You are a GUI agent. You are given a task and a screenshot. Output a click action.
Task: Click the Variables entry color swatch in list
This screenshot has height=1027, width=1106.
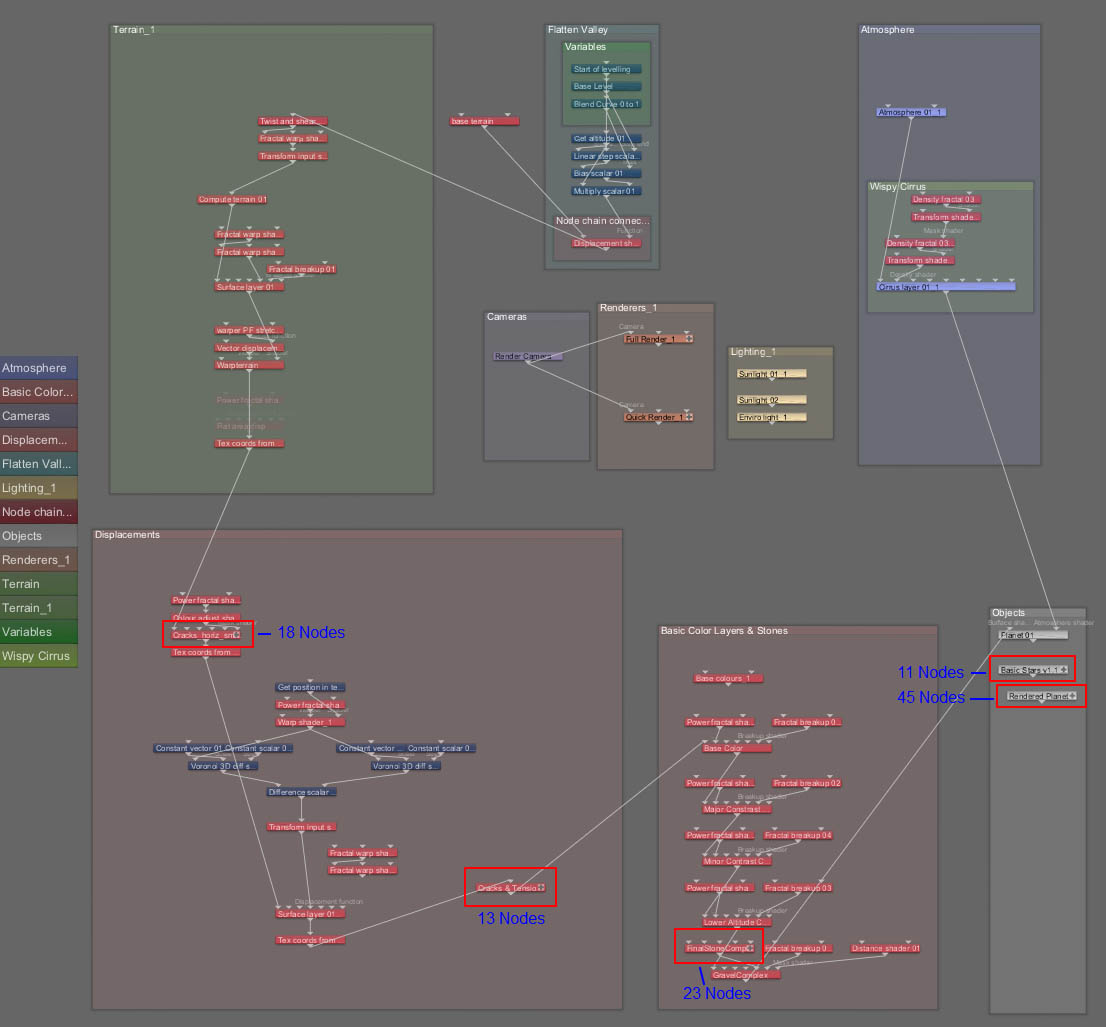[39, 632]
